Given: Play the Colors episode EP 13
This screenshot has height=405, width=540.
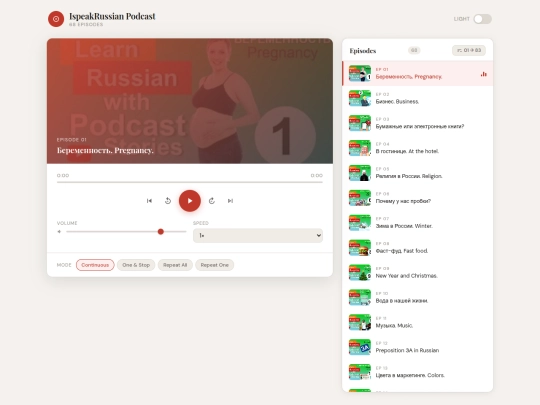Looking at the screenshot, I should point(417,372).
